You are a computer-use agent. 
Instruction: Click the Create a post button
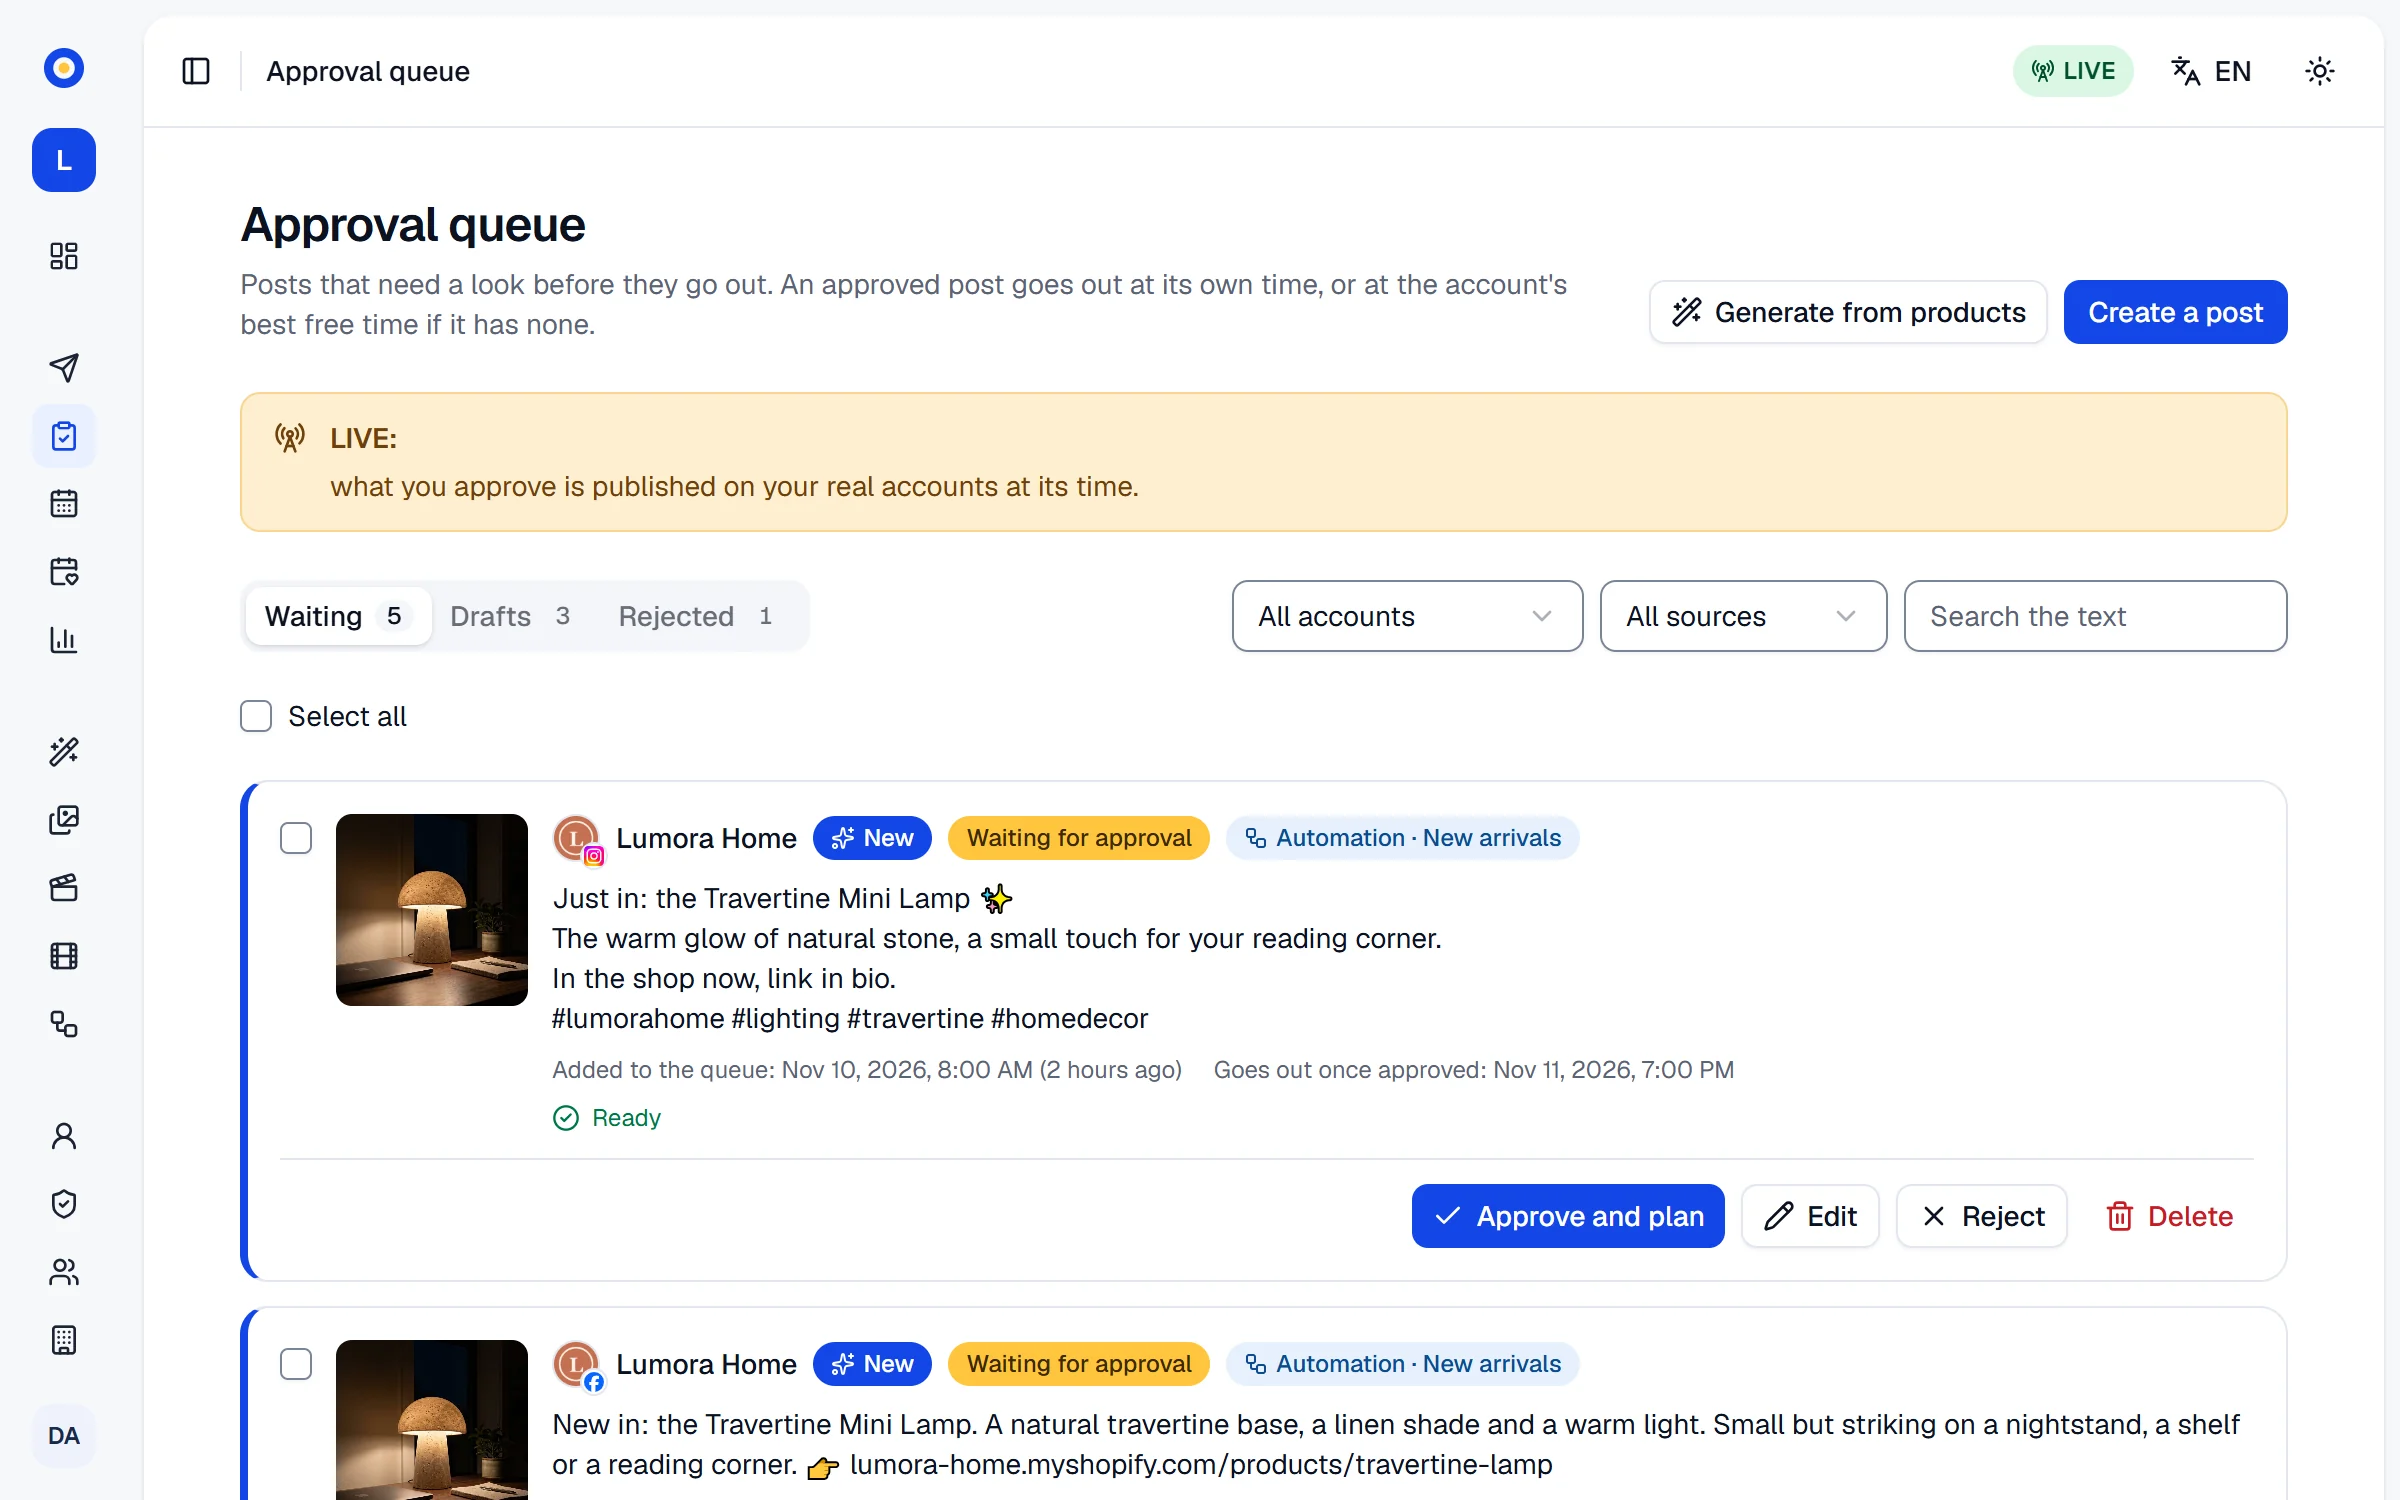click(x=2175, y=312)
